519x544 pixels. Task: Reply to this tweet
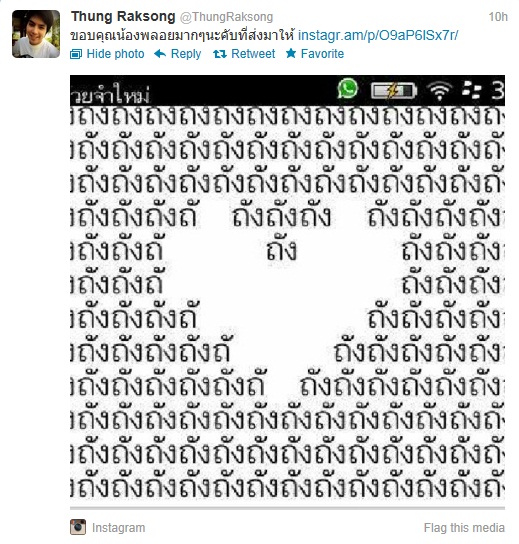click(x=186, y=54)
